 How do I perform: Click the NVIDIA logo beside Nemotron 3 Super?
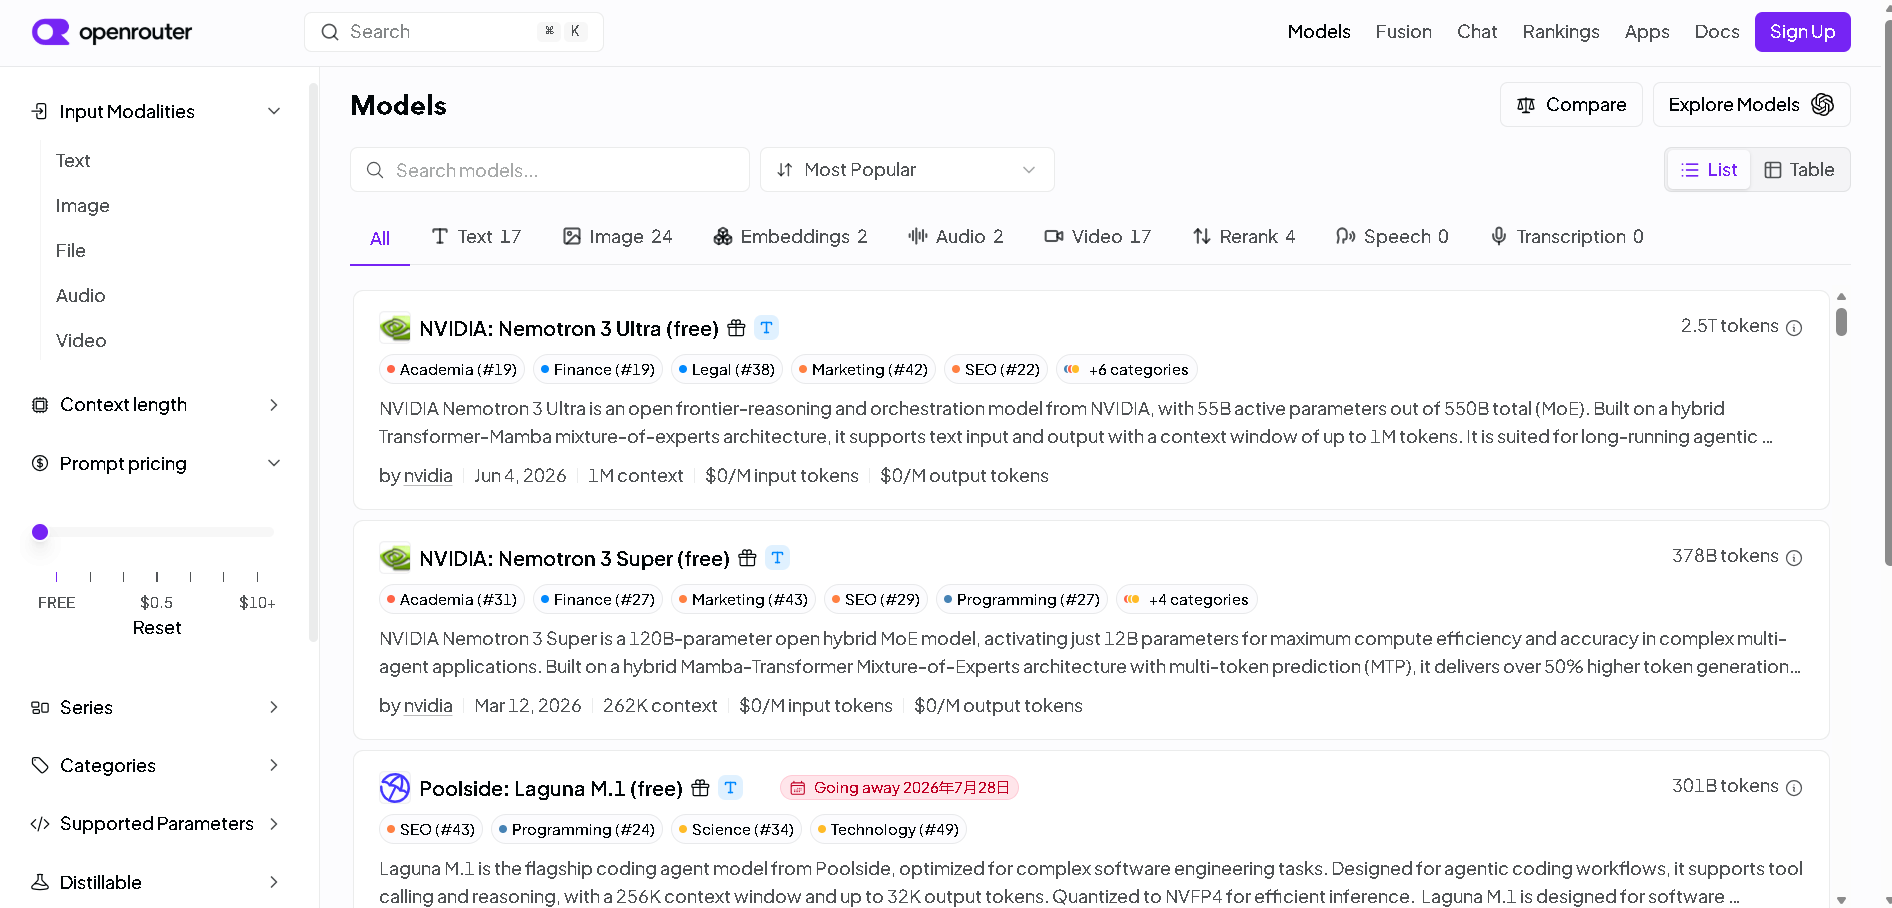click(x=395, y=558)
